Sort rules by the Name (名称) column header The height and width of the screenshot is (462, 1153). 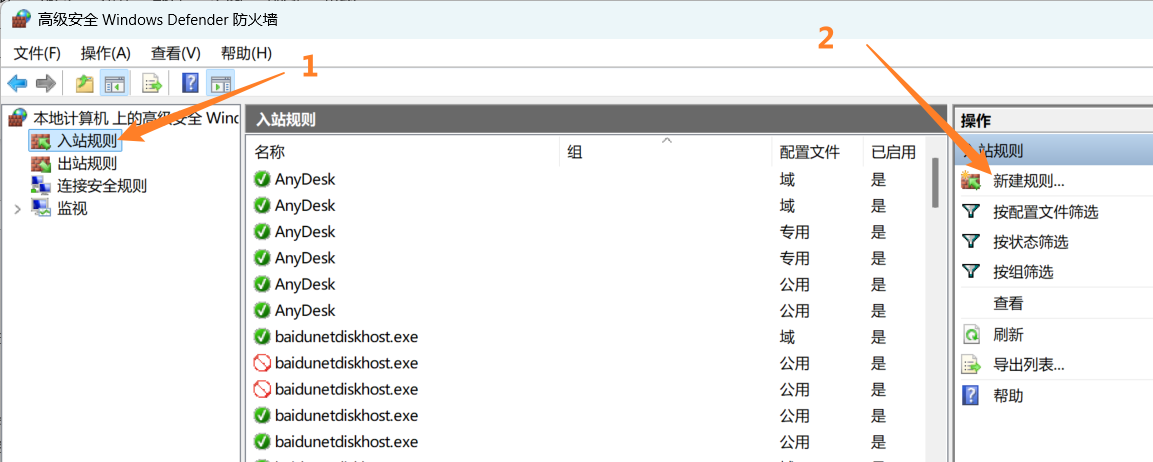click(270, 152)
